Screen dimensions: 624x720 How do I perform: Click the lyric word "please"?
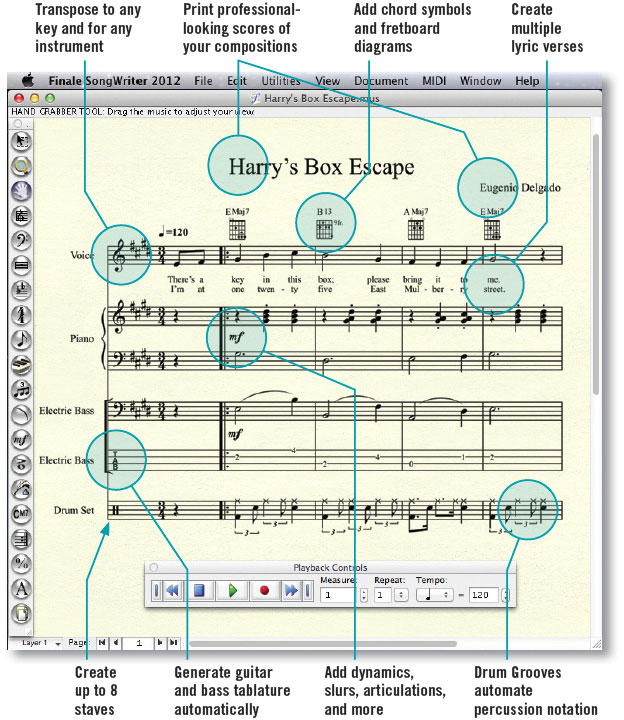377,280
